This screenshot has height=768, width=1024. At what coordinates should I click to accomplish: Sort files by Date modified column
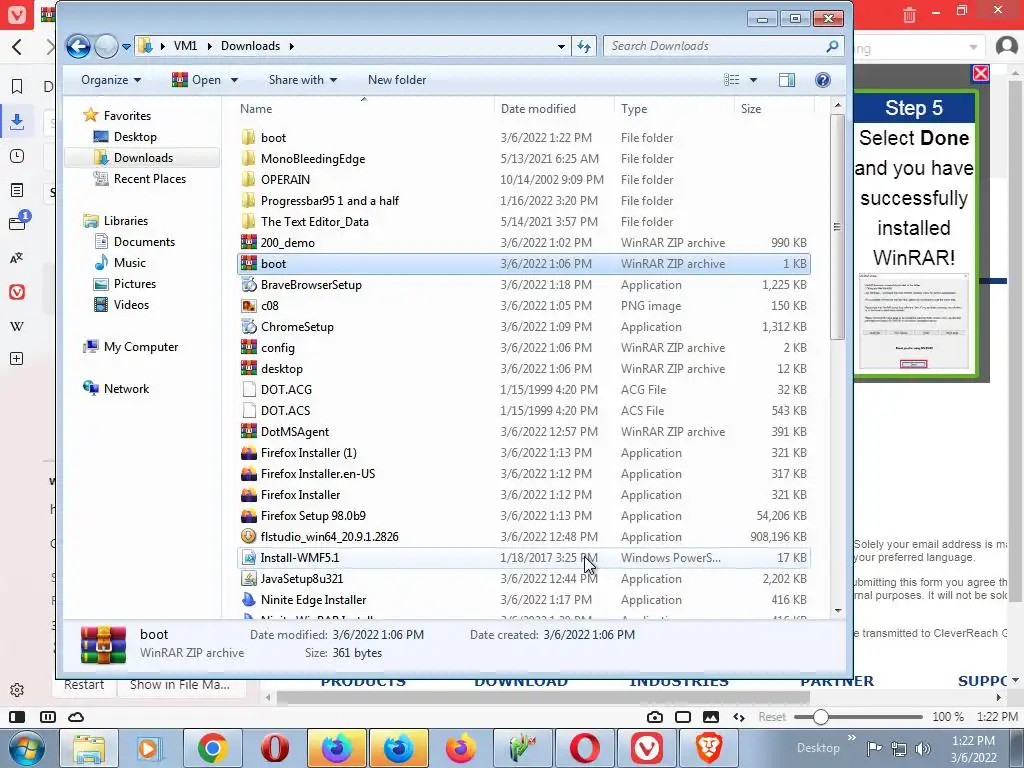[x=554, y=108]
